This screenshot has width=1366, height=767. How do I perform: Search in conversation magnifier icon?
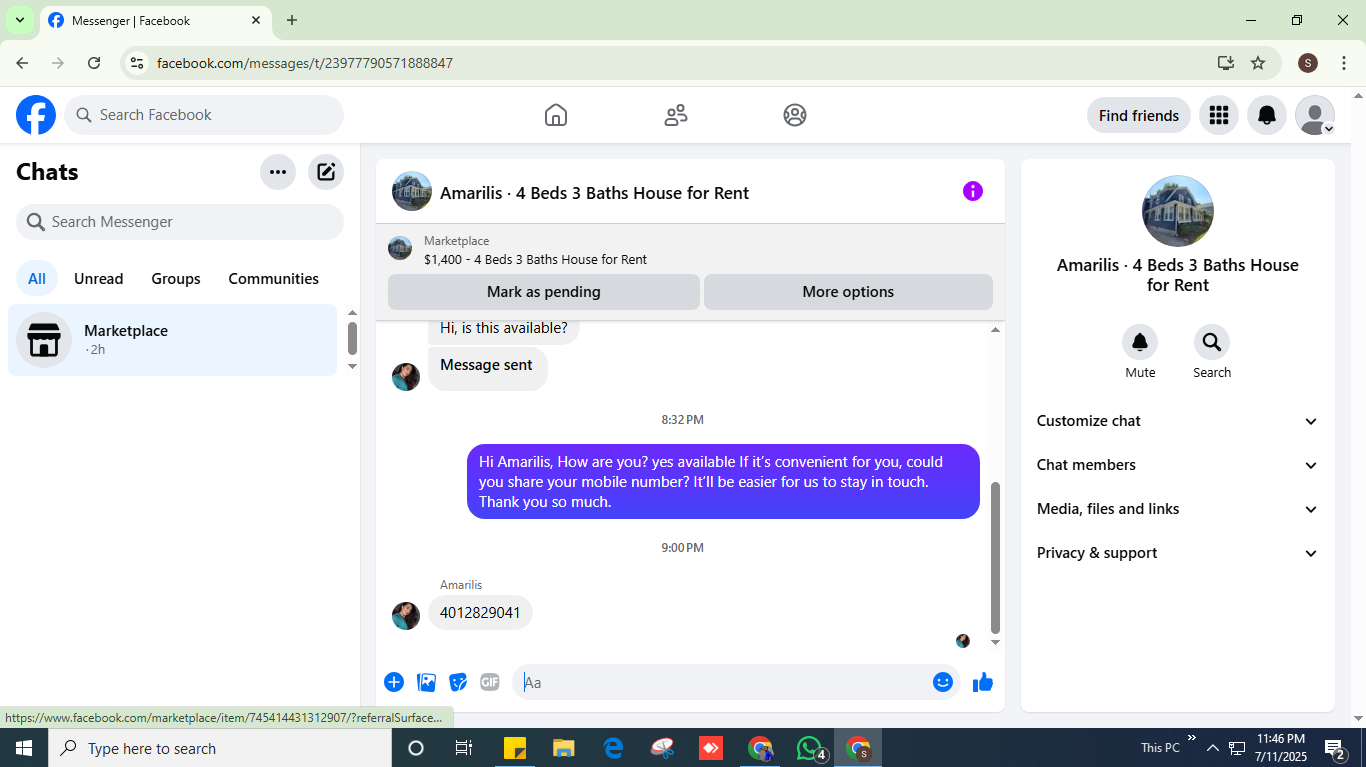point(1212,343)
